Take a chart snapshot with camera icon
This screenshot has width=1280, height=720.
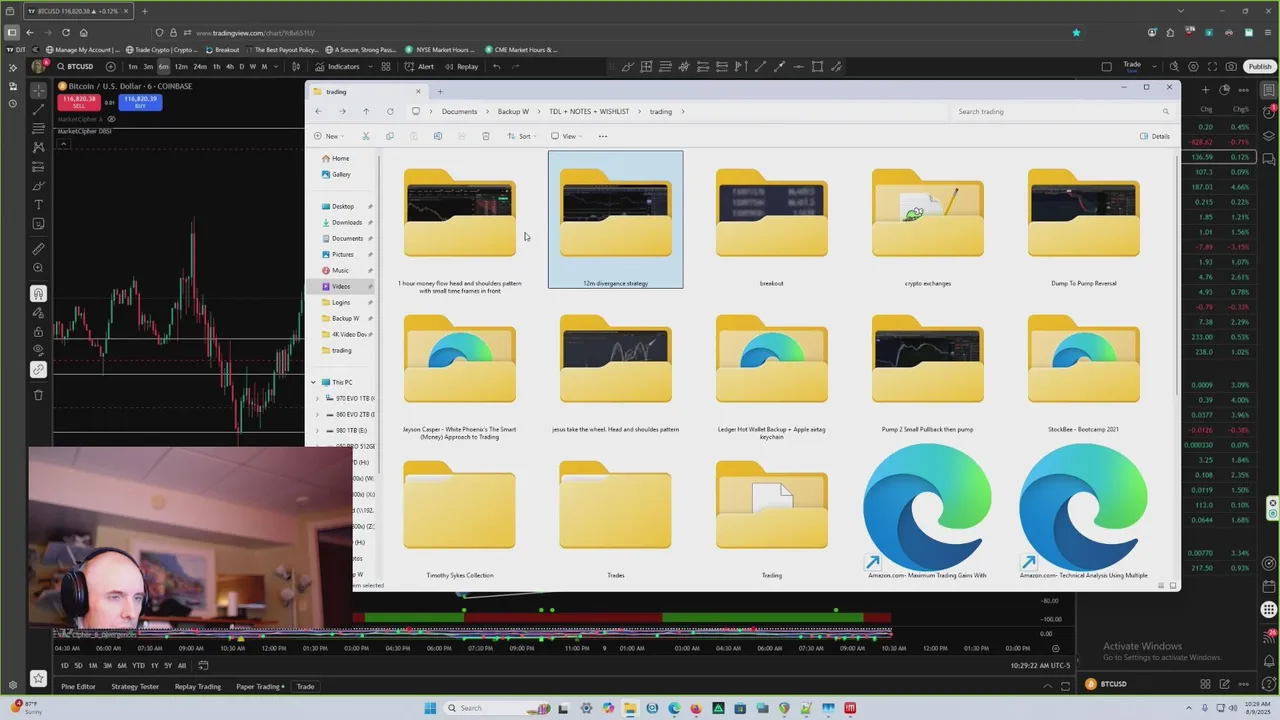click(x=1231, y=67)
